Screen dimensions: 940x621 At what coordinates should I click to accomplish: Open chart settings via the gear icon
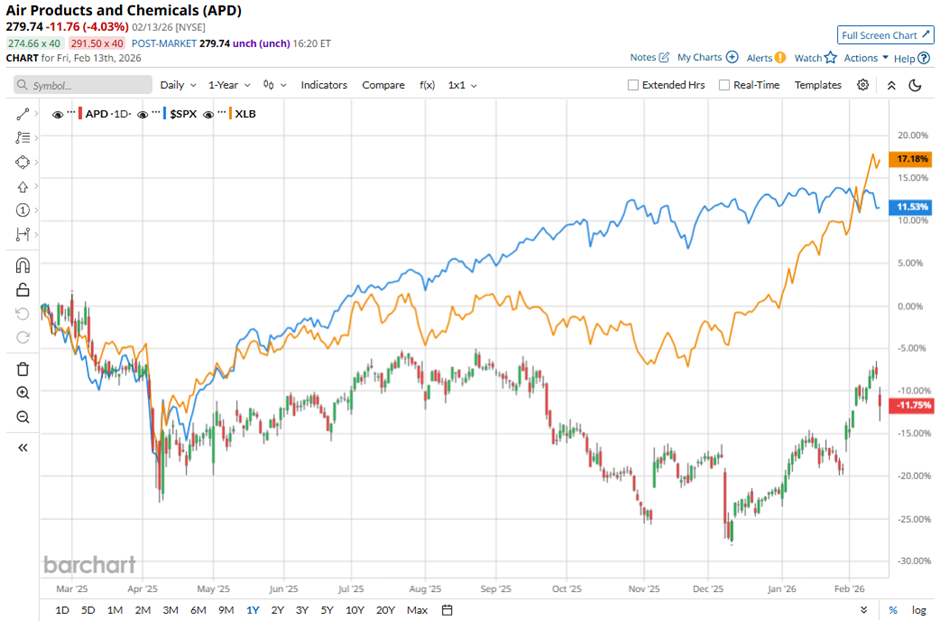pyautogui.click(x=862, y=85)
